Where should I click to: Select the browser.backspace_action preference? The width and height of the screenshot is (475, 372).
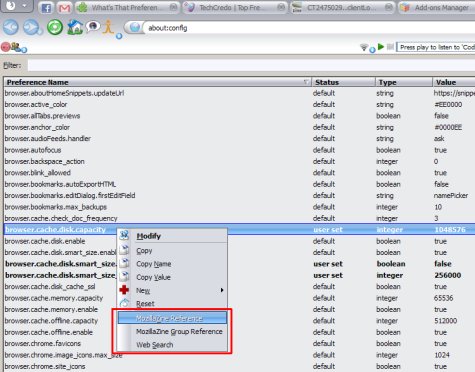tap(239, 161)
